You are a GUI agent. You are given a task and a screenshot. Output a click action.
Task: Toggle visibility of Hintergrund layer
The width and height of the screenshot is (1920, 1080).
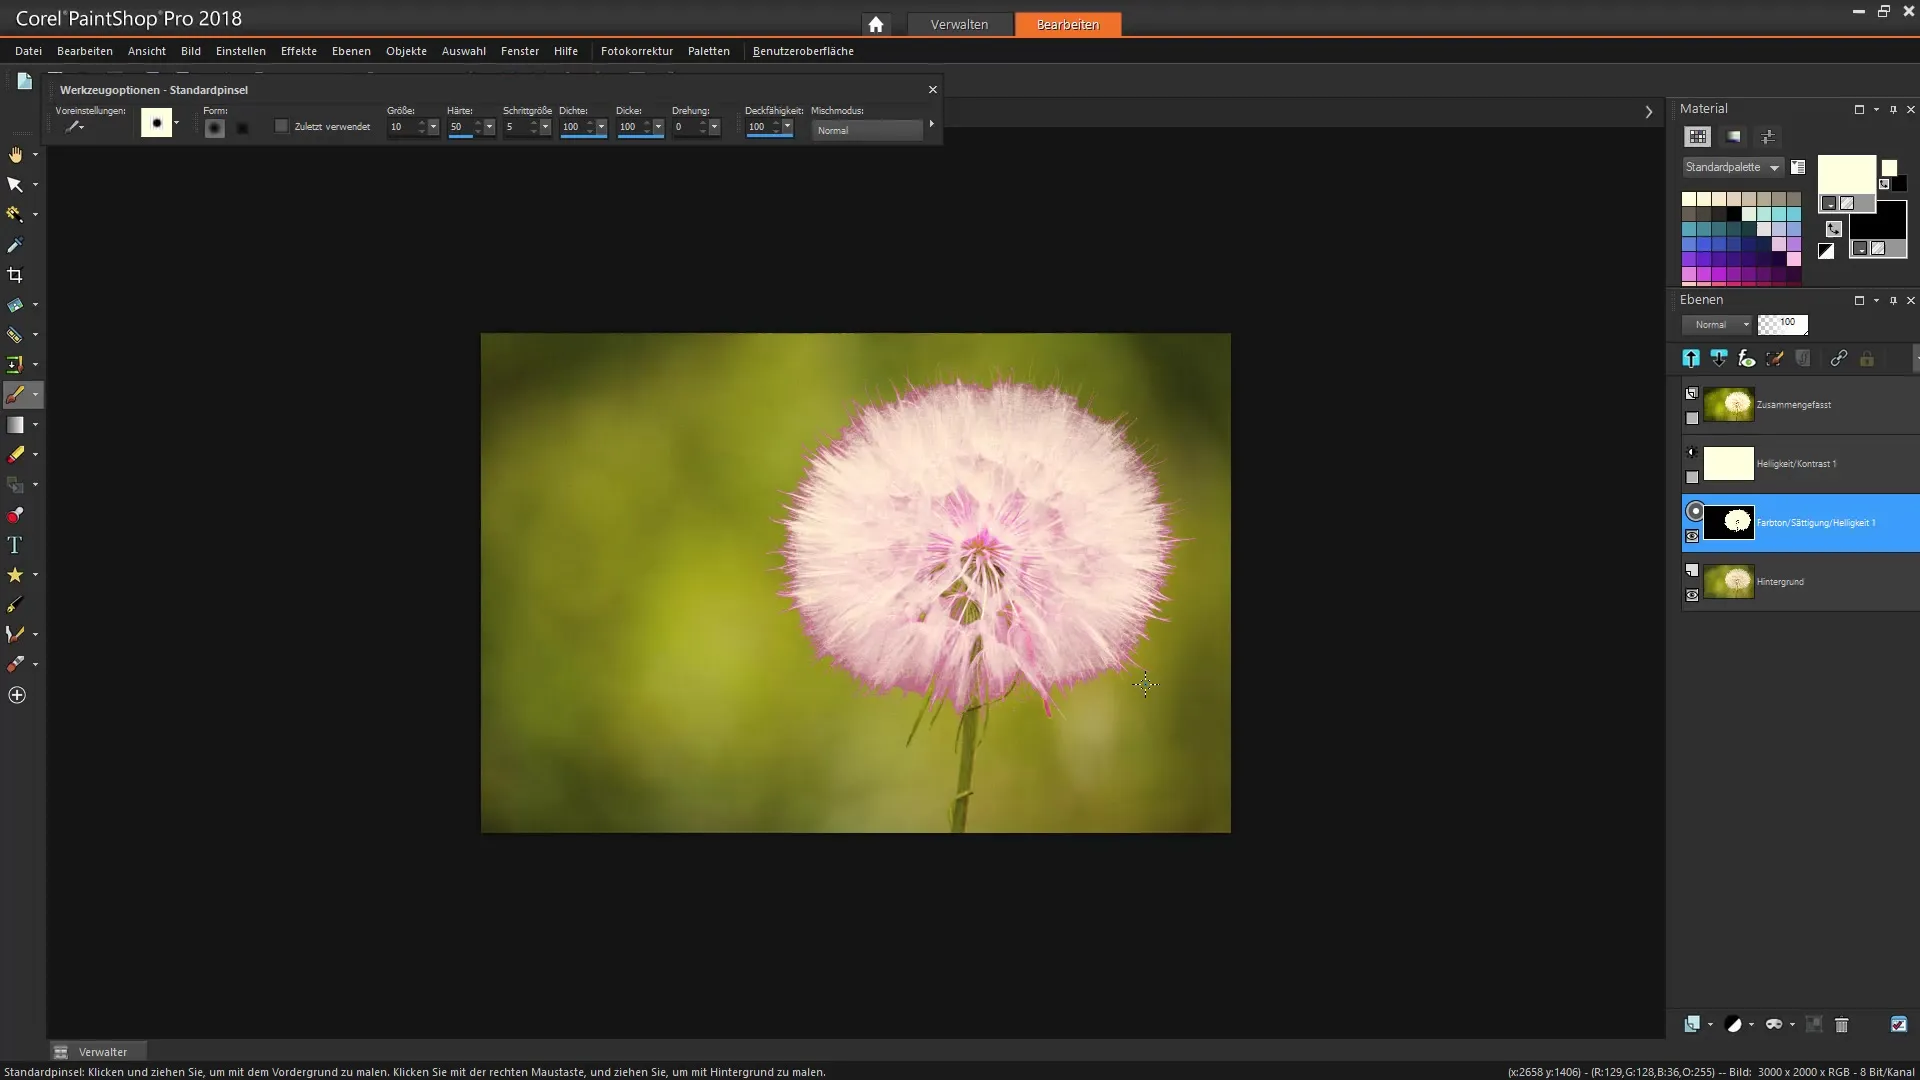(1692, 595)
